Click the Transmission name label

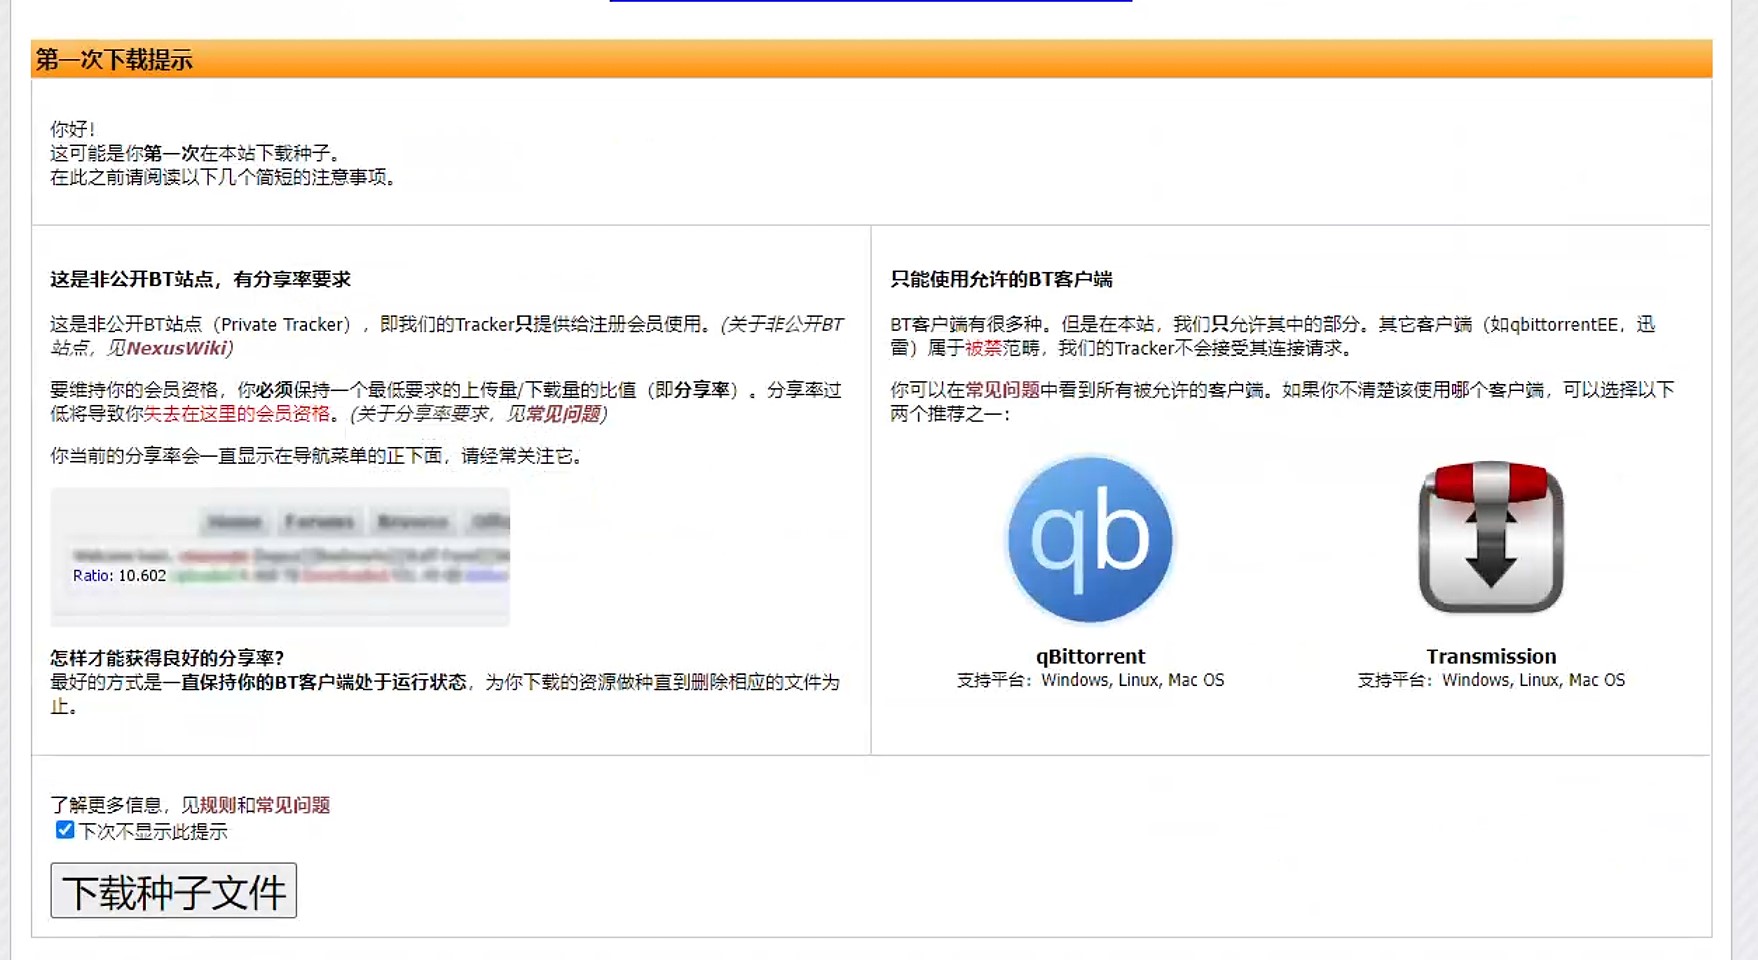pos(1491,656)
